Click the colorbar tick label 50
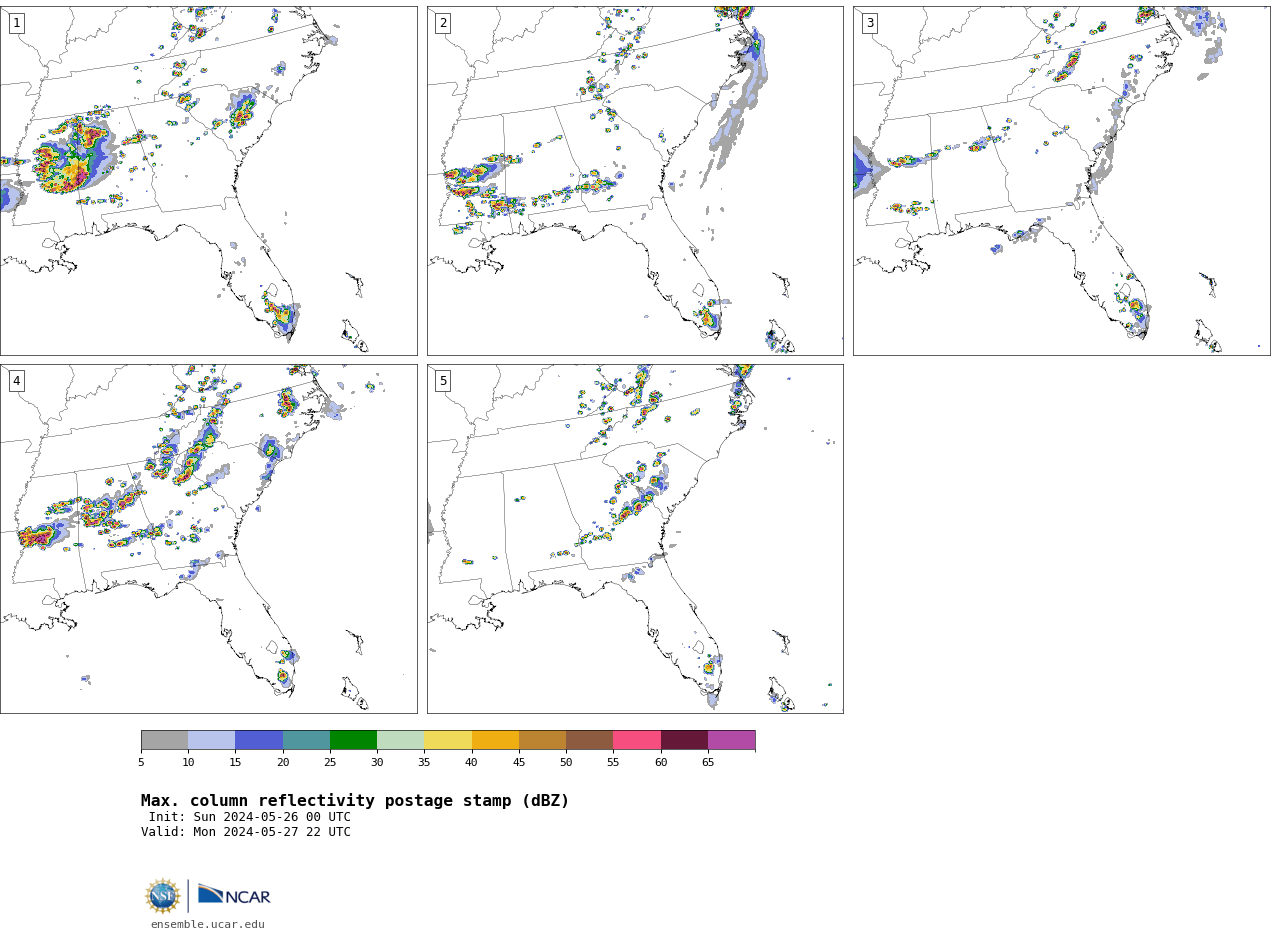 [566, 763]
